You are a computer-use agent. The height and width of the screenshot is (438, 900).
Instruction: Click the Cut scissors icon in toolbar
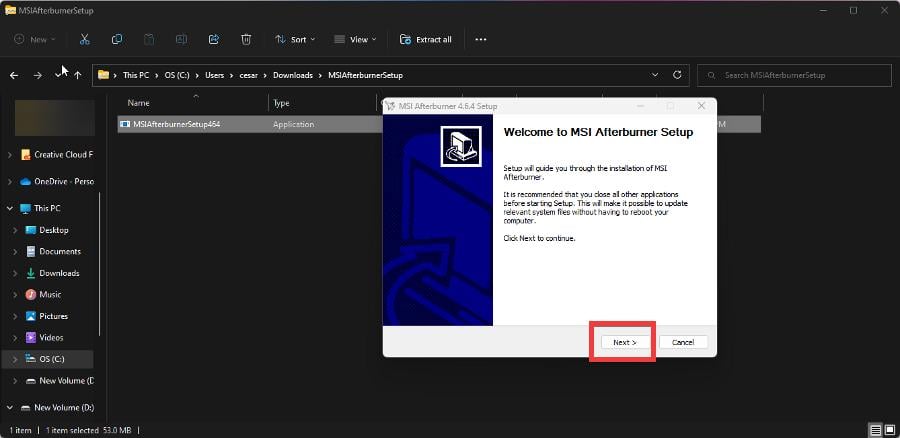[84, 40]
